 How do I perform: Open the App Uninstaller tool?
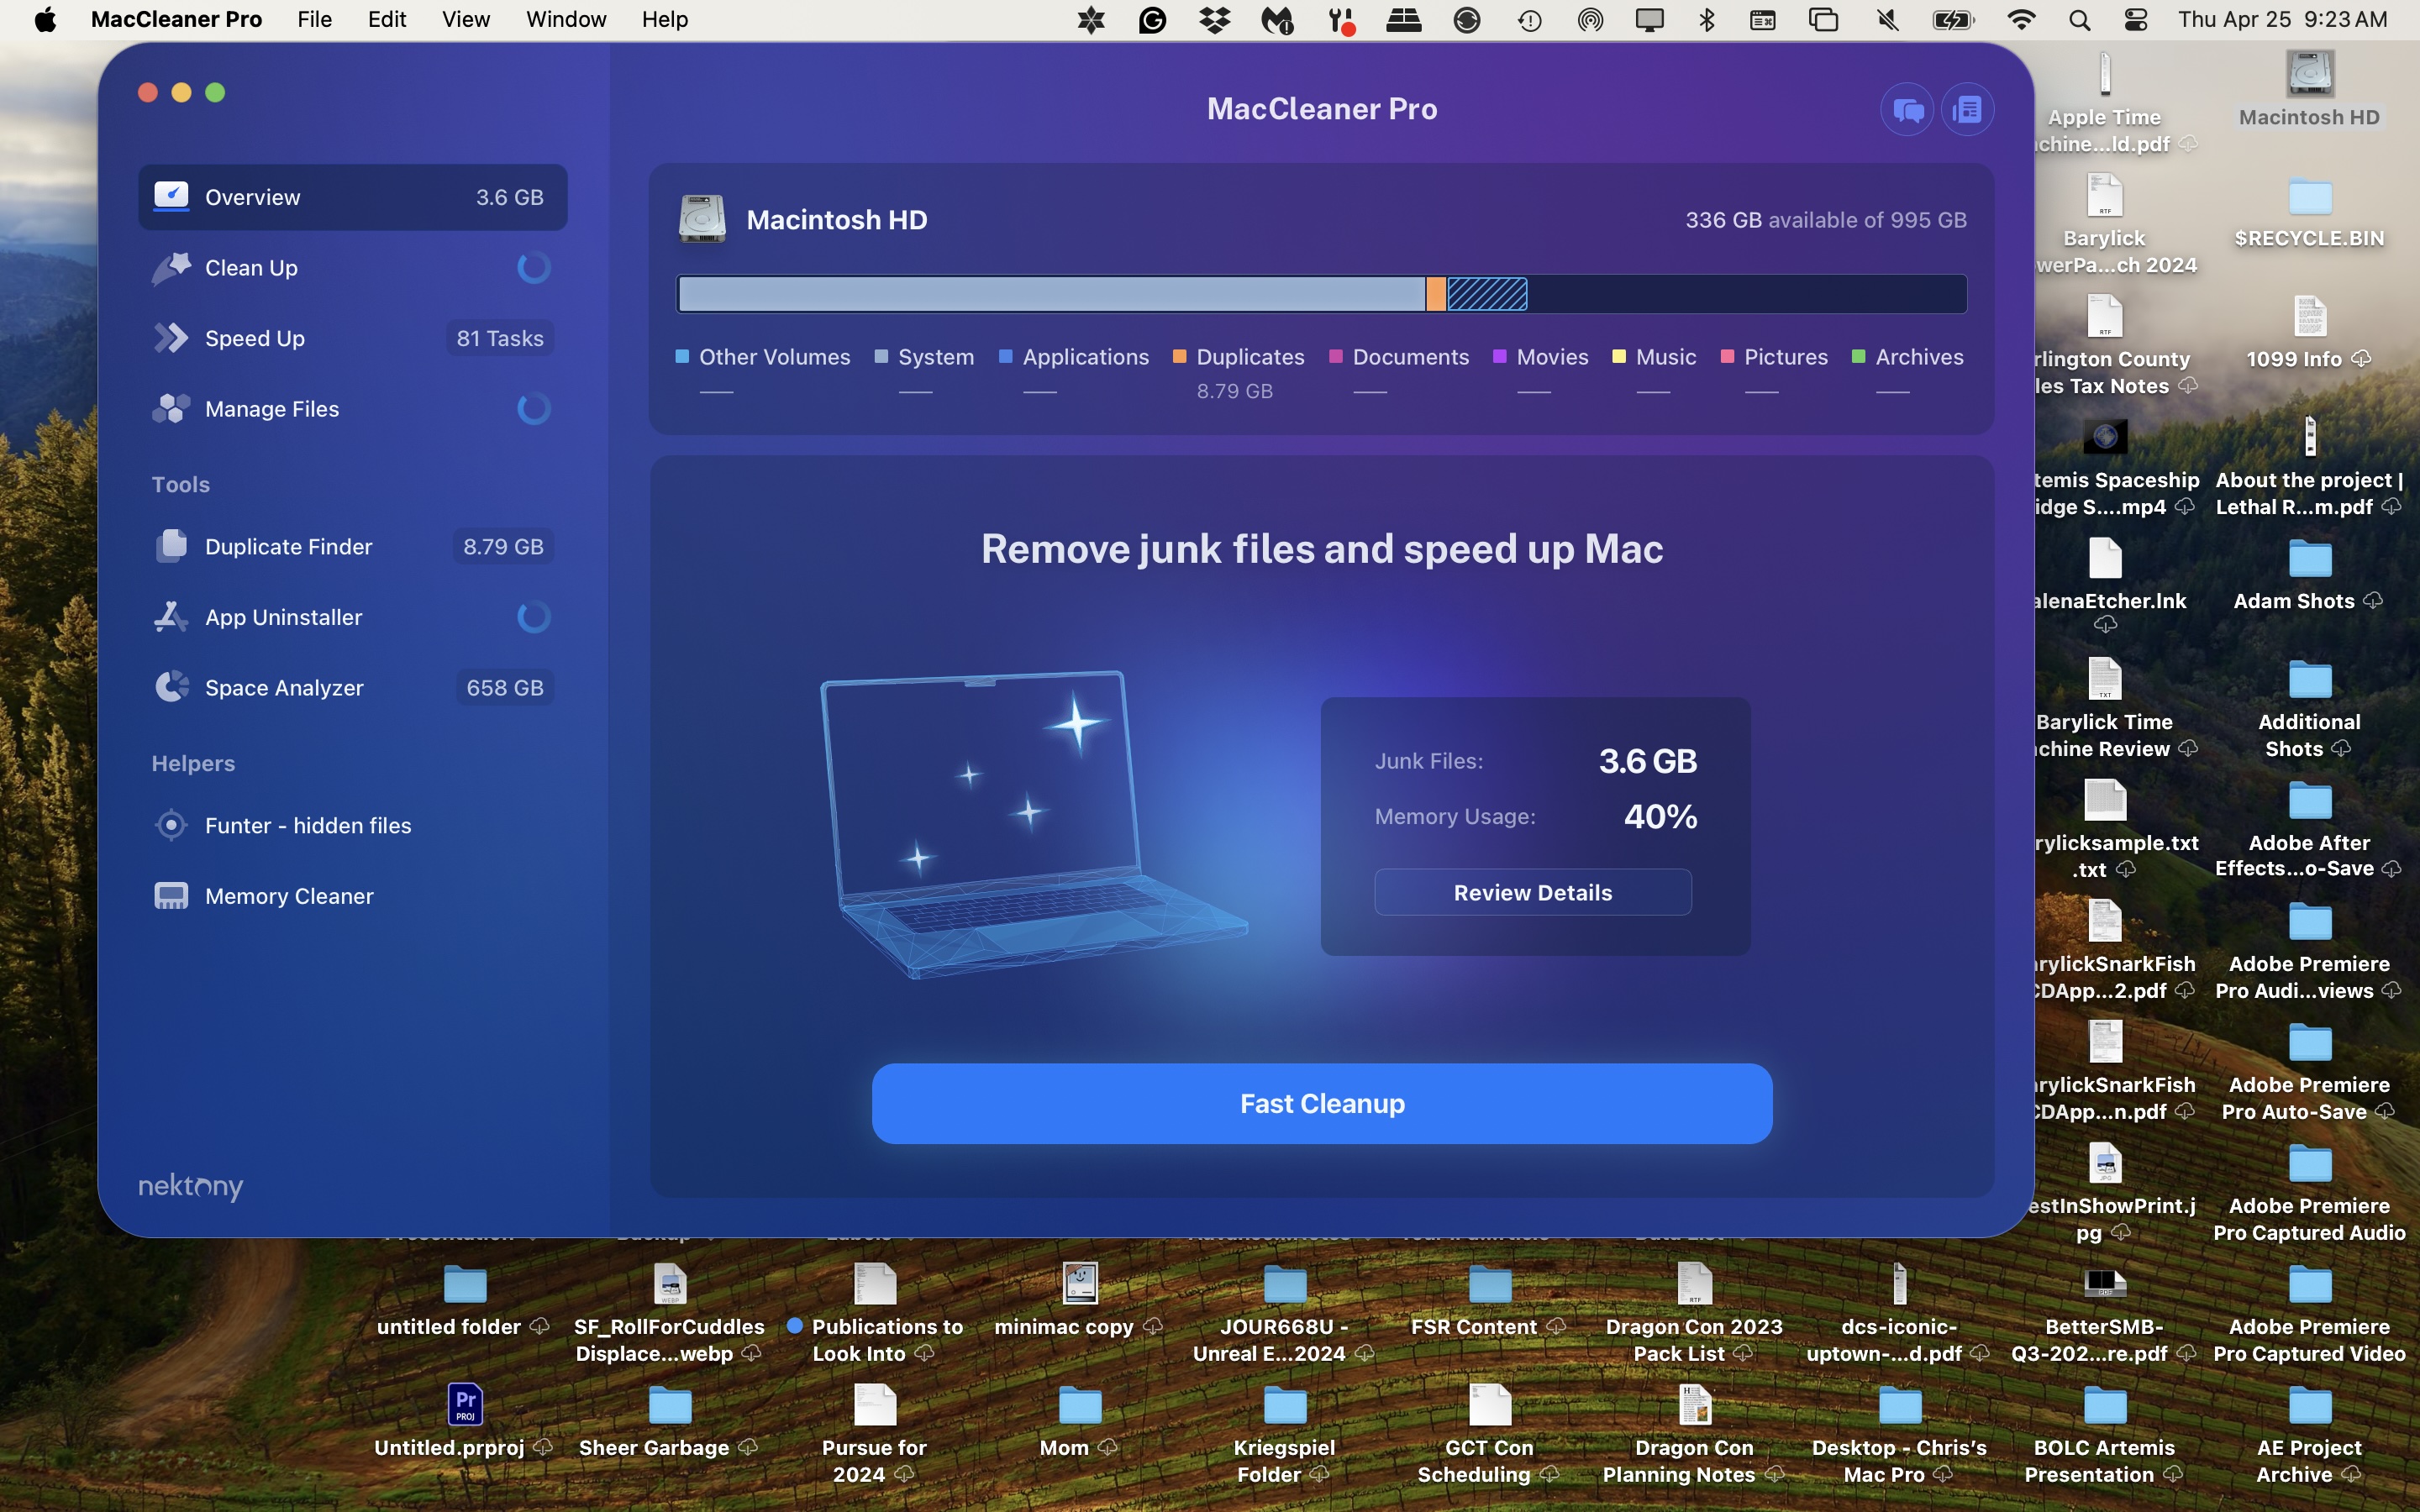(284, 617)
